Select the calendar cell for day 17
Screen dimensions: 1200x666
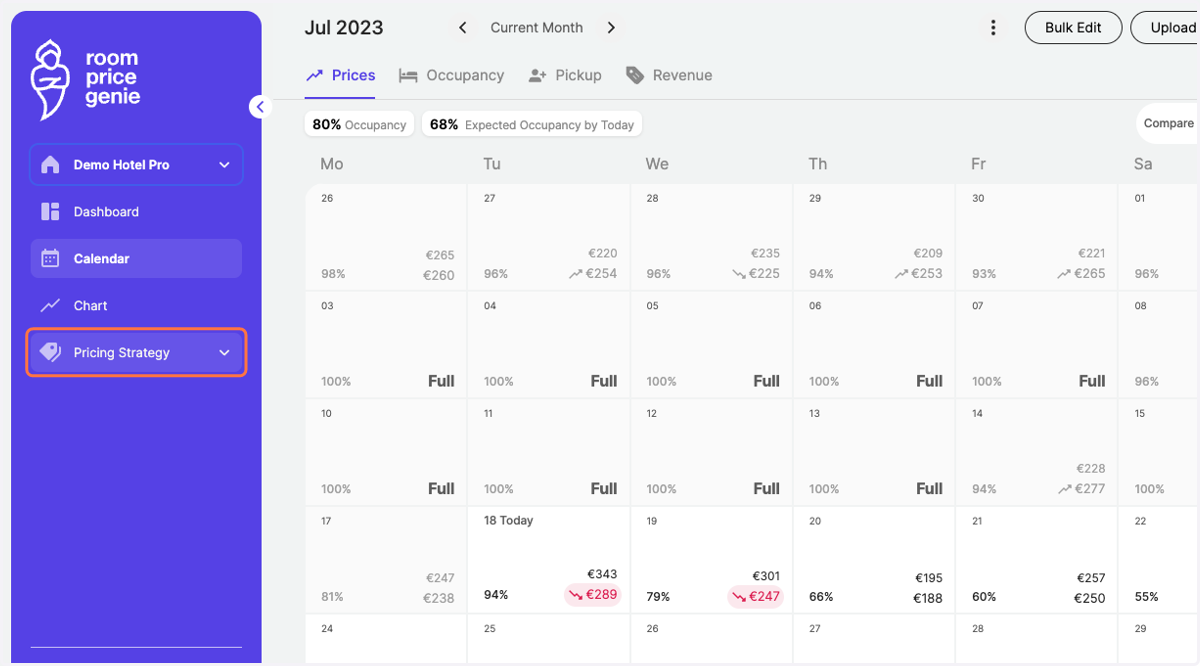click(386, 559)
